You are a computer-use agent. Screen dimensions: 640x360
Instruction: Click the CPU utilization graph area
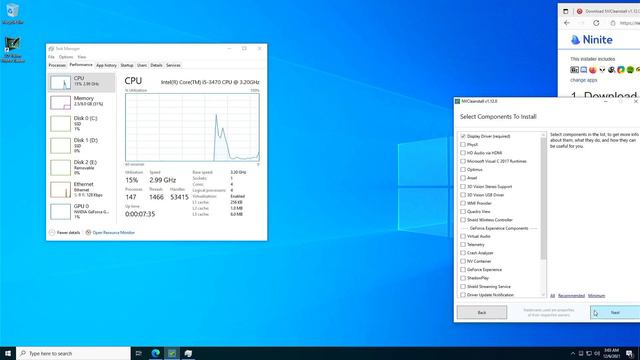[192, 127]
